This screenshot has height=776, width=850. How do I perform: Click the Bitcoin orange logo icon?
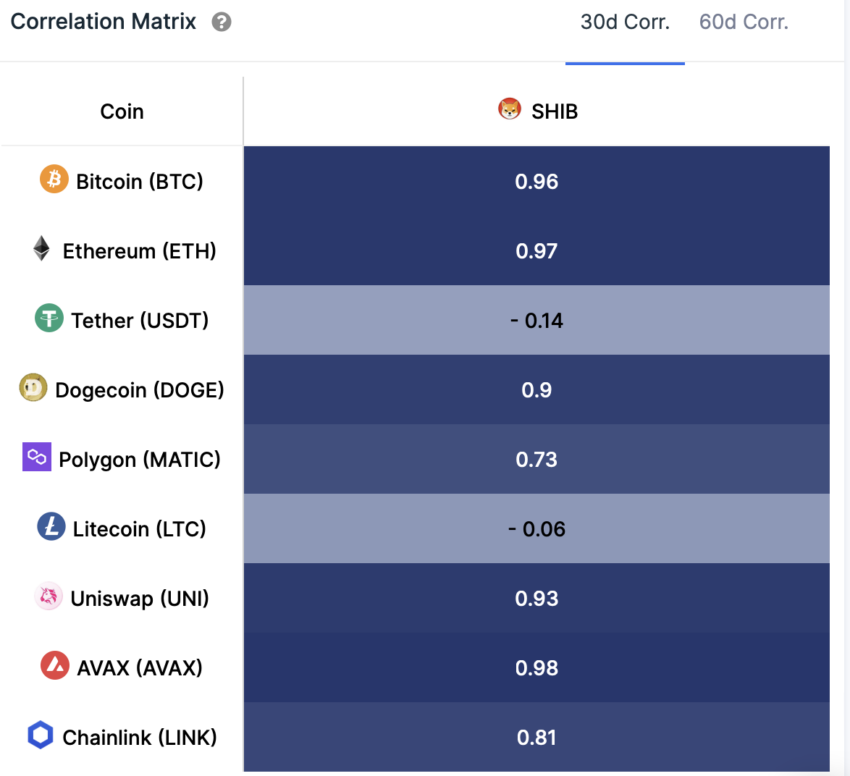[x=54, y=179]
